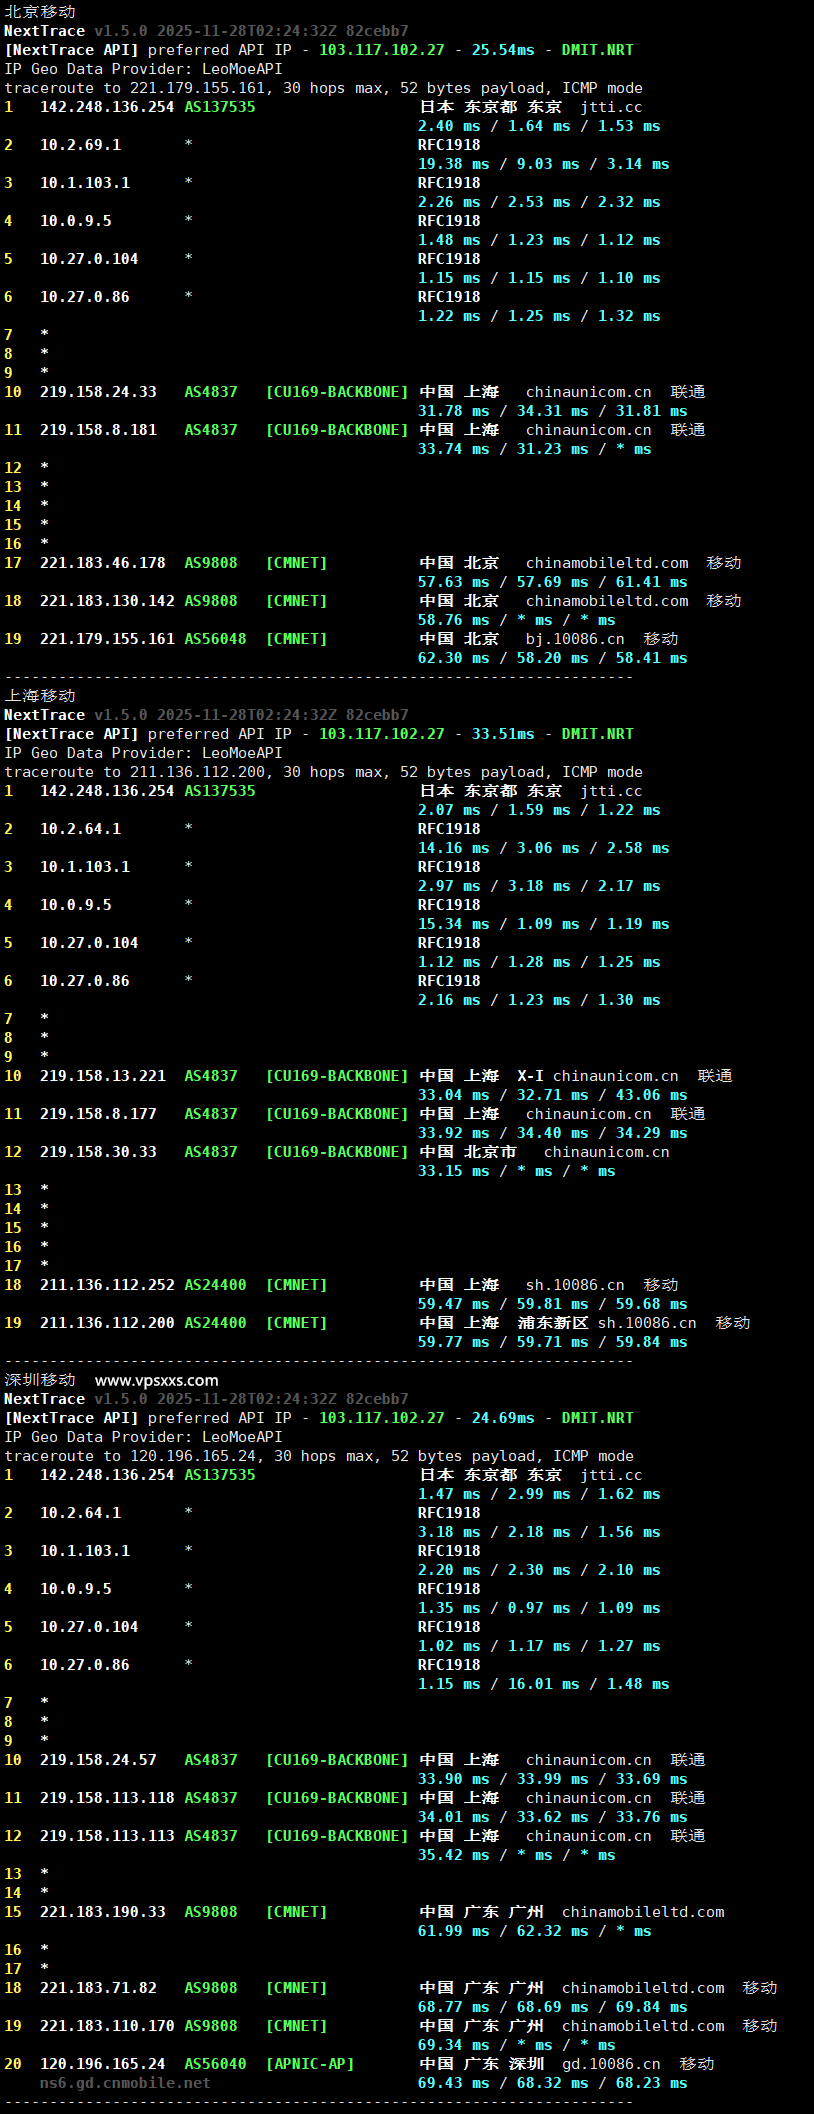Select hop IP 10.2.69.1

click(80, 145)
